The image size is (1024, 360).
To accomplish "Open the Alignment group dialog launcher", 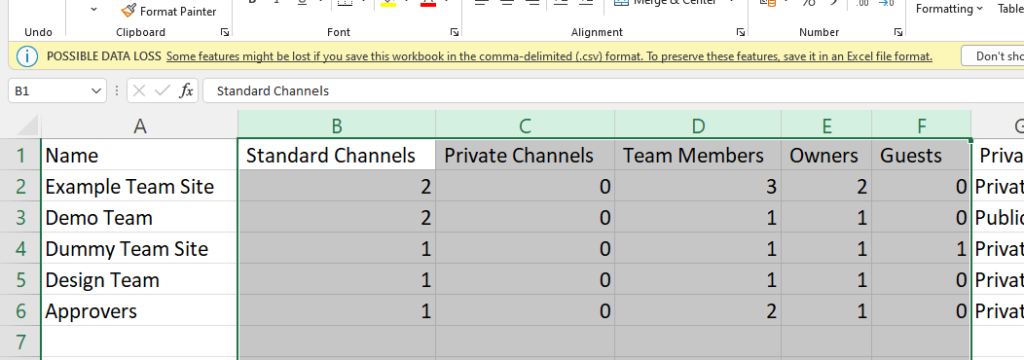I will 741,32.
